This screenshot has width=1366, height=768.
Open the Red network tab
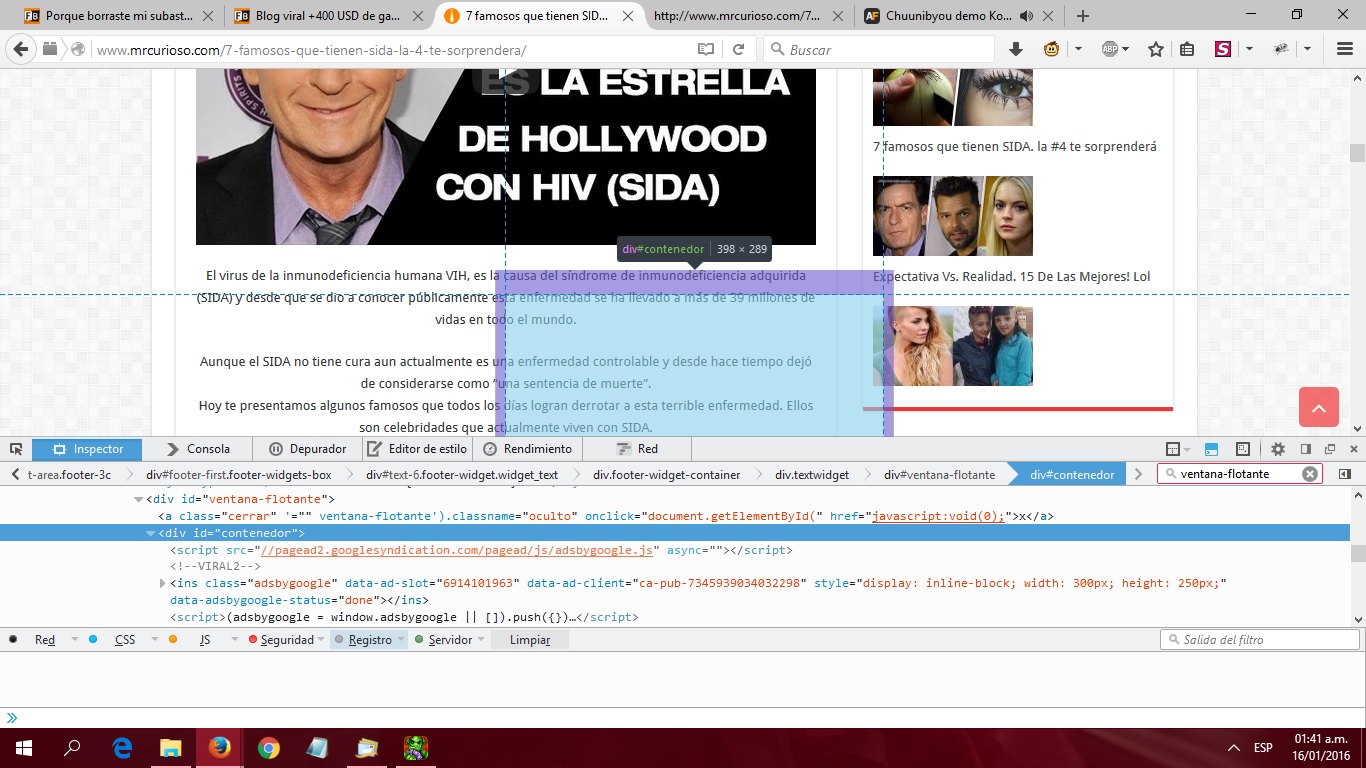click(637, 449)
